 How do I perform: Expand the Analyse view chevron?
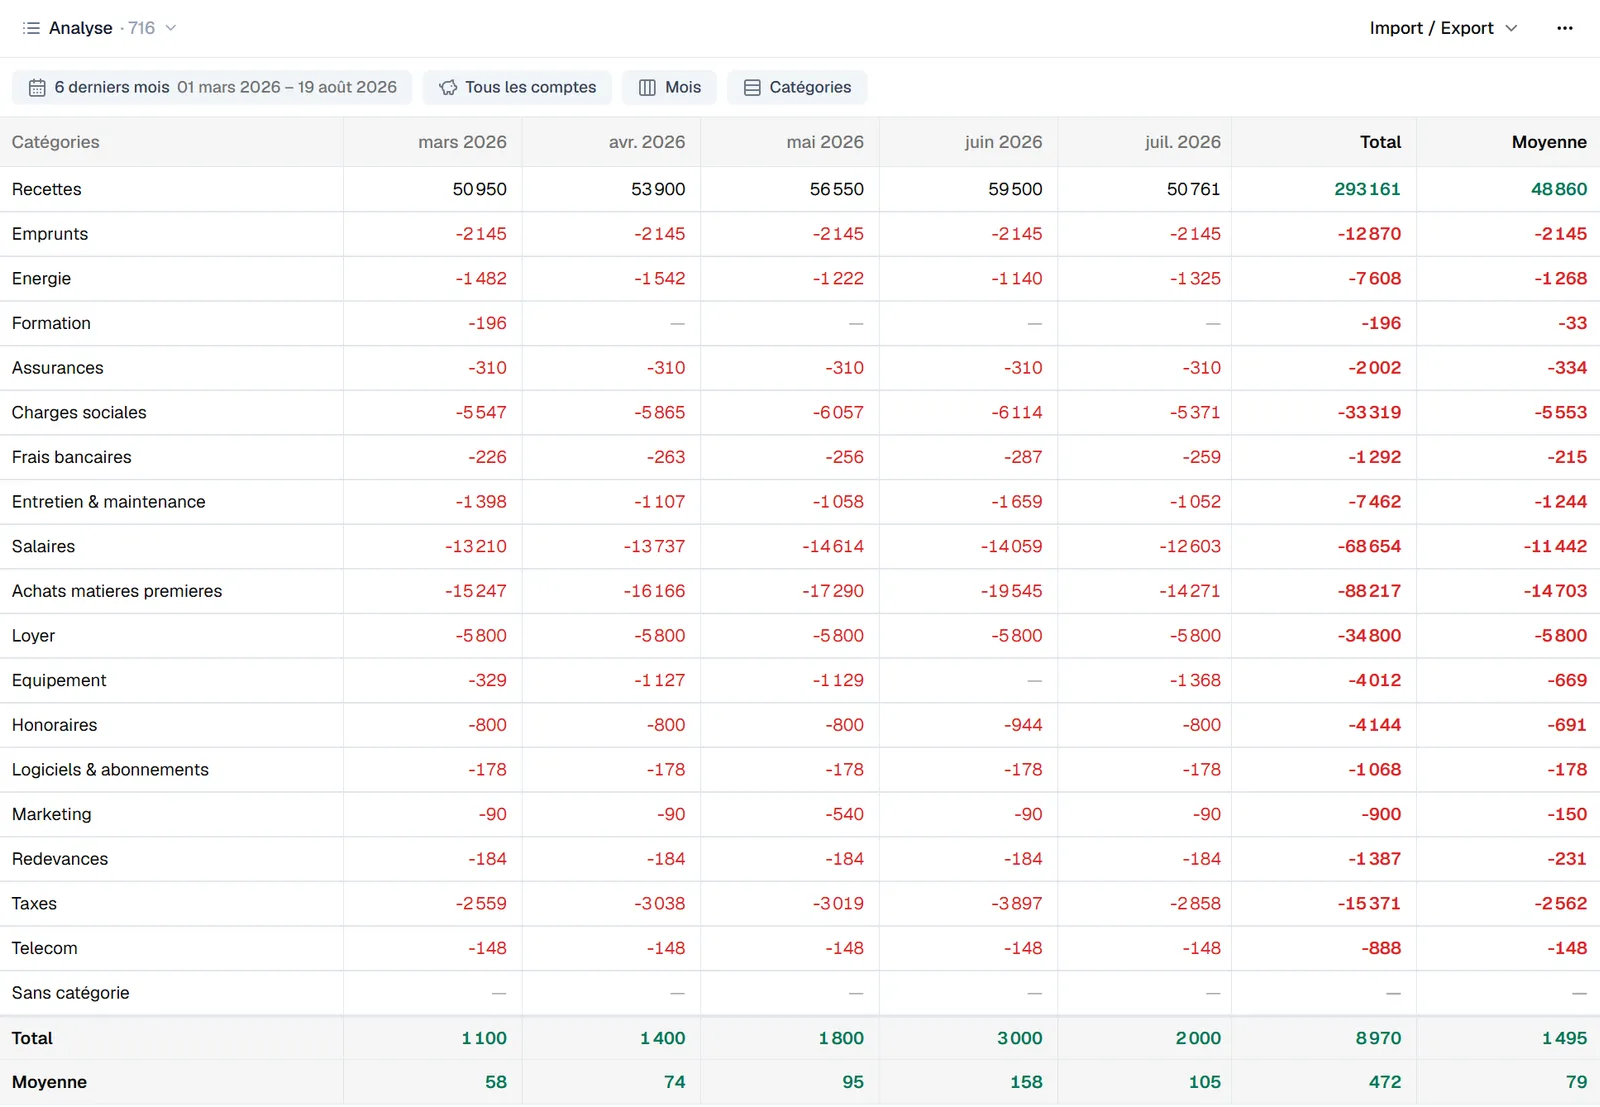click(171, 28)
